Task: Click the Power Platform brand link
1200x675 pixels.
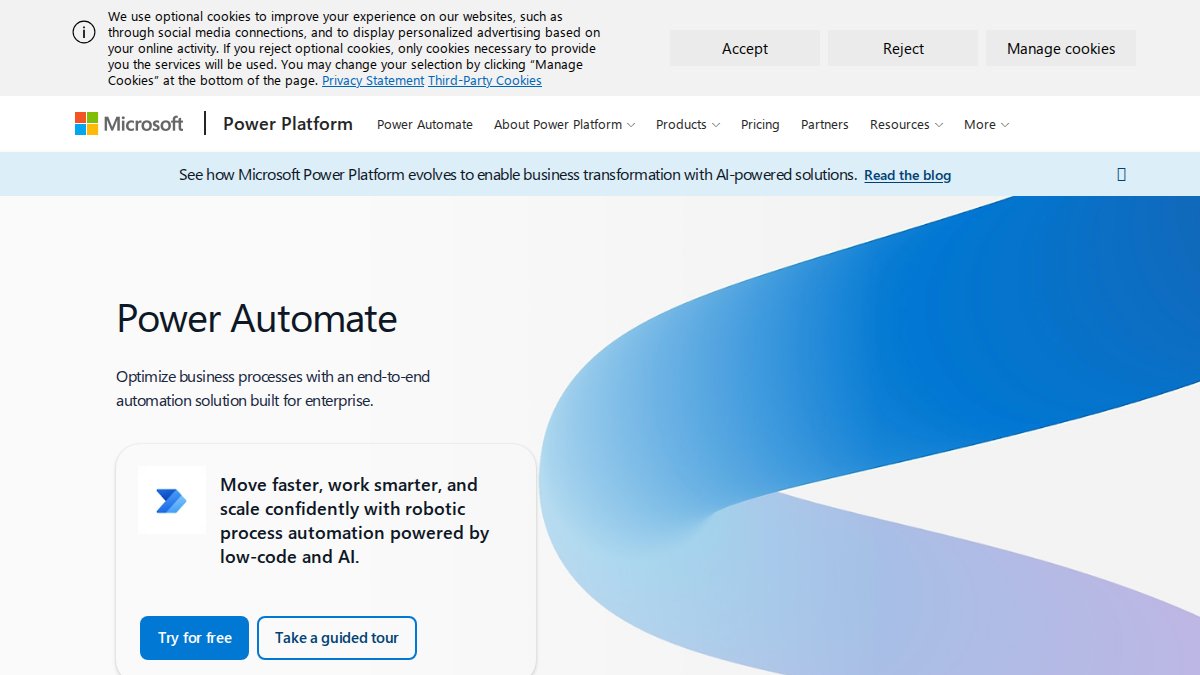Action: click(x=288, y=124)
